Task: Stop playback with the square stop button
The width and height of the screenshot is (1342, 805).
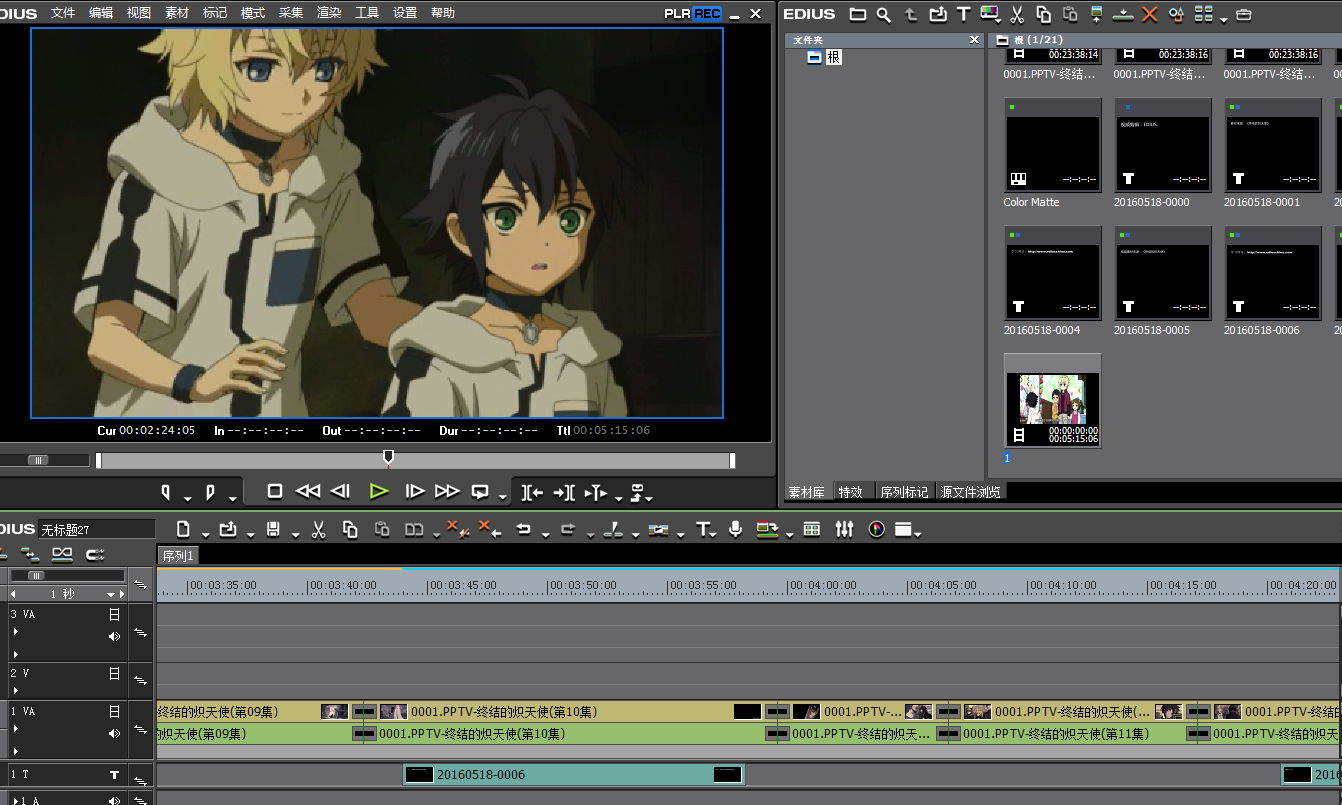Action: [275, 491]
